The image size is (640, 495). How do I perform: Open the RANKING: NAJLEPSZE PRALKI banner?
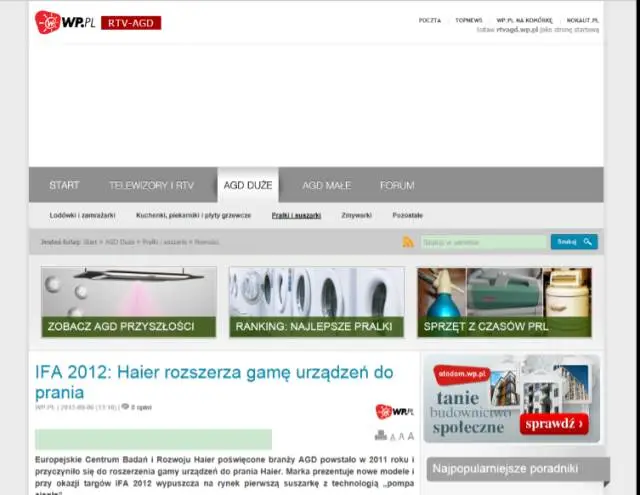[317, 302]
